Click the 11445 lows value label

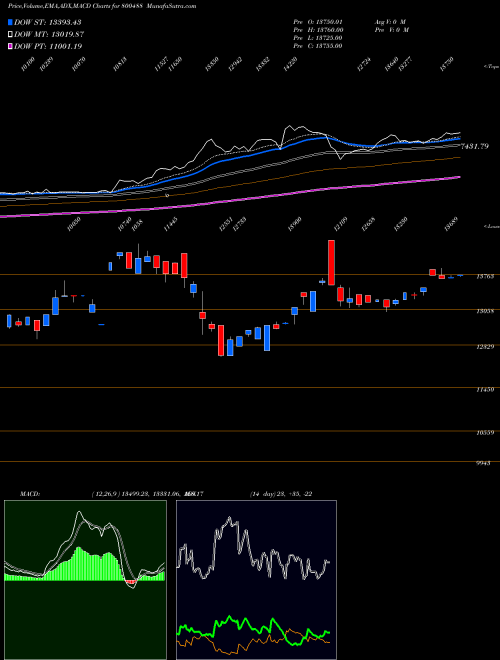[170, 224]
